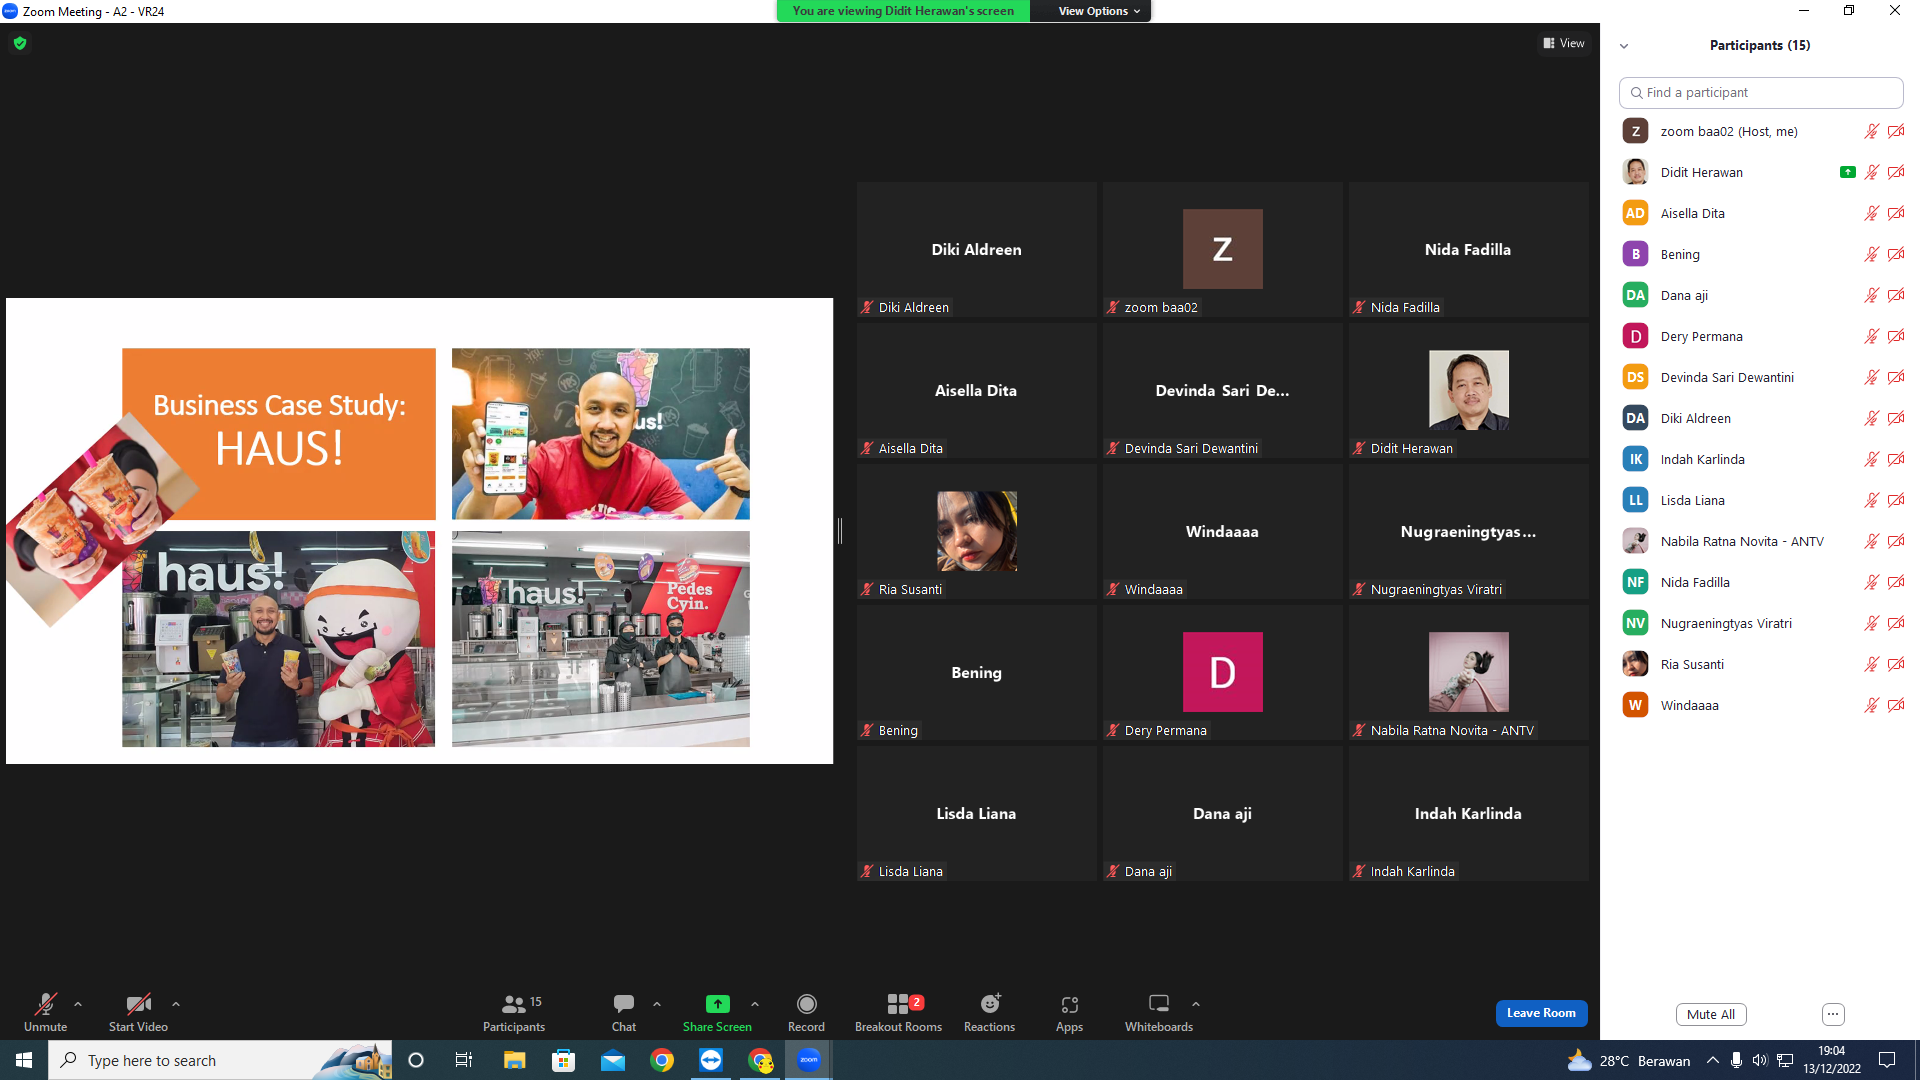
Task: Click the divider handle between shared screen and gallery
Action: [840, 531]
